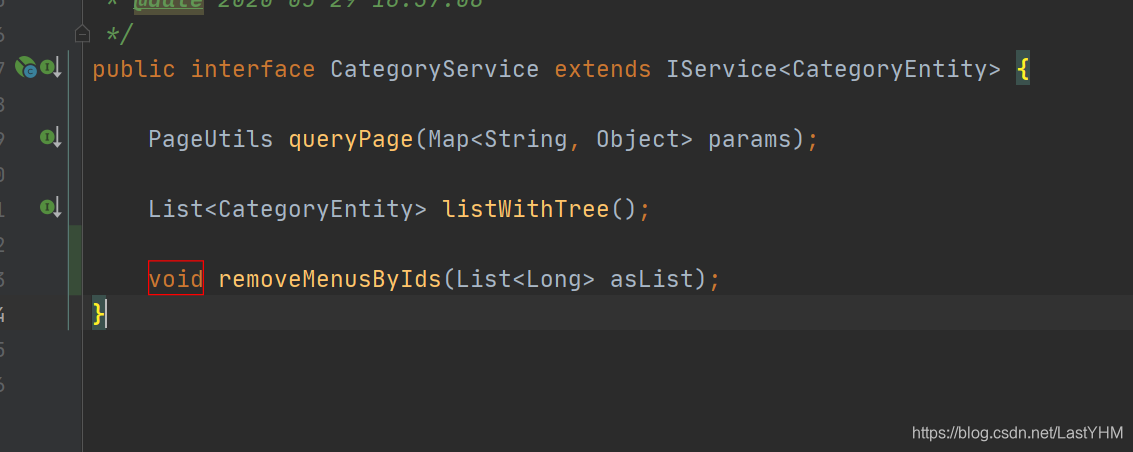Click the closing brace of the interface
Image resolution: width=1133 pixels, height=452 pixels.
click(x=99, y=314)
